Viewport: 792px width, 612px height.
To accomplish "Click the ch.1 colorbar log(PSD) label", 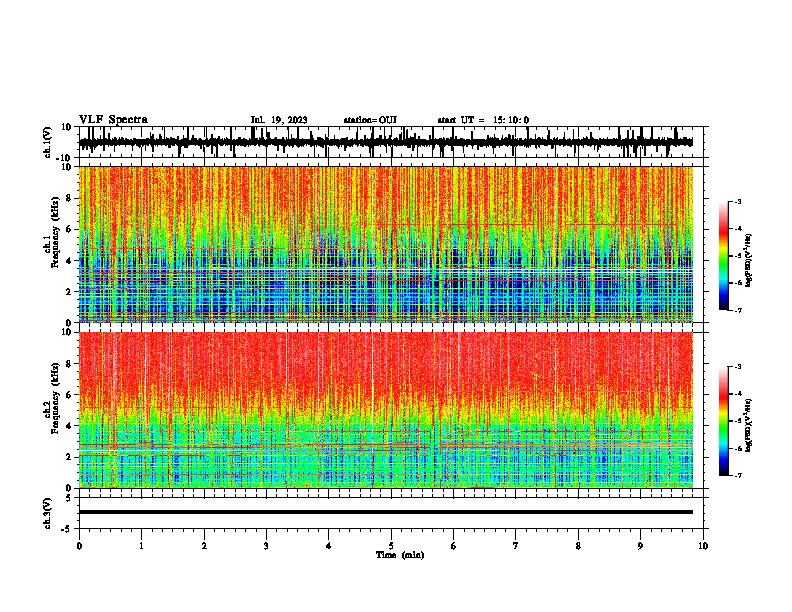I will pyautogui.click(x=749, y=261).
